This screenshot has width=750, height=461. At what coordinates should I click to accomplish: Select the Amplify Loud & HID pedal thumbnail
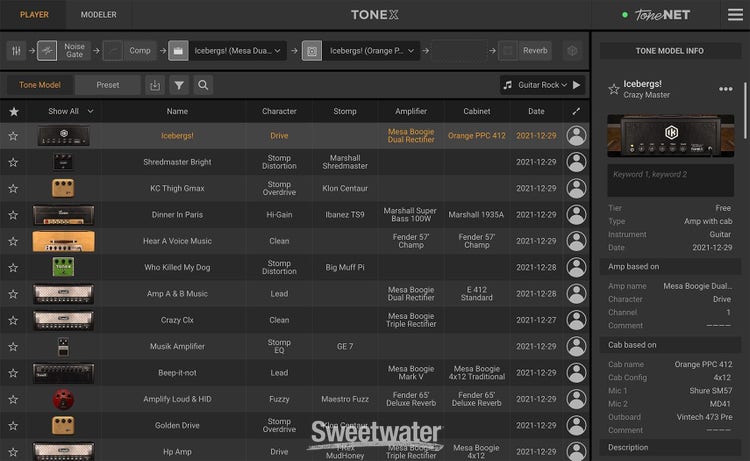63,399
